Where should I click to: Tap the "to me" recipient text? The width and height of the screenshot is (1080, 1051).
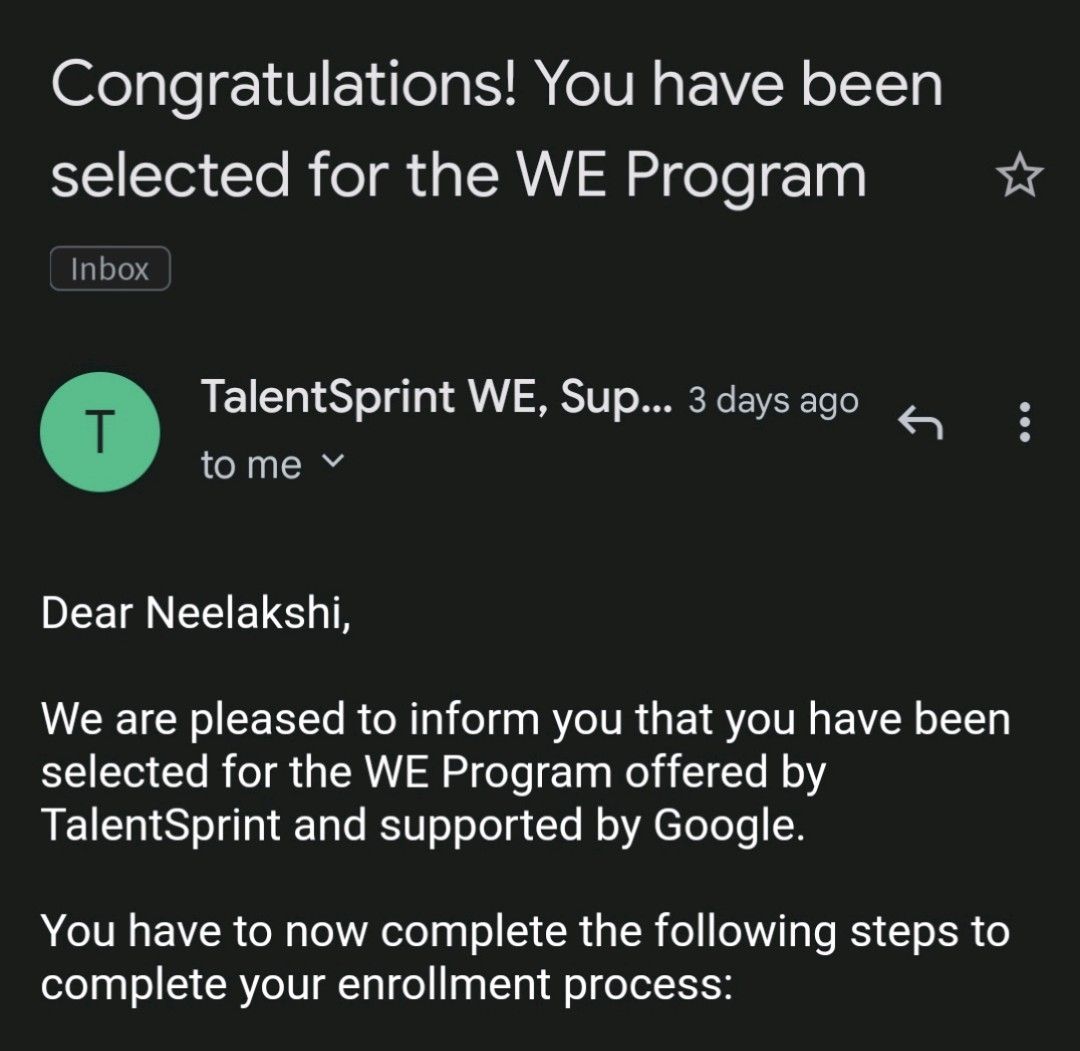coord(251,465)
